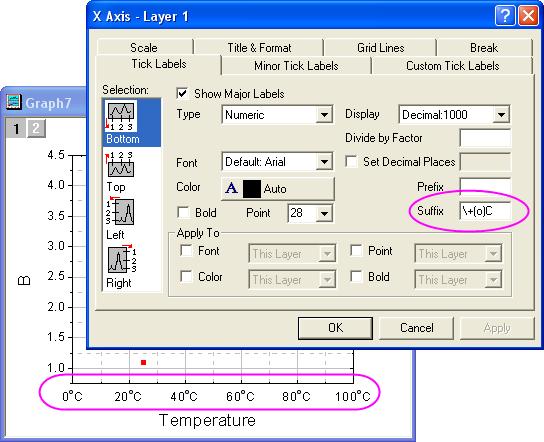Select the Bottom axis icon
This screenshot has width=544, height=442.
[x=121, y=116]
